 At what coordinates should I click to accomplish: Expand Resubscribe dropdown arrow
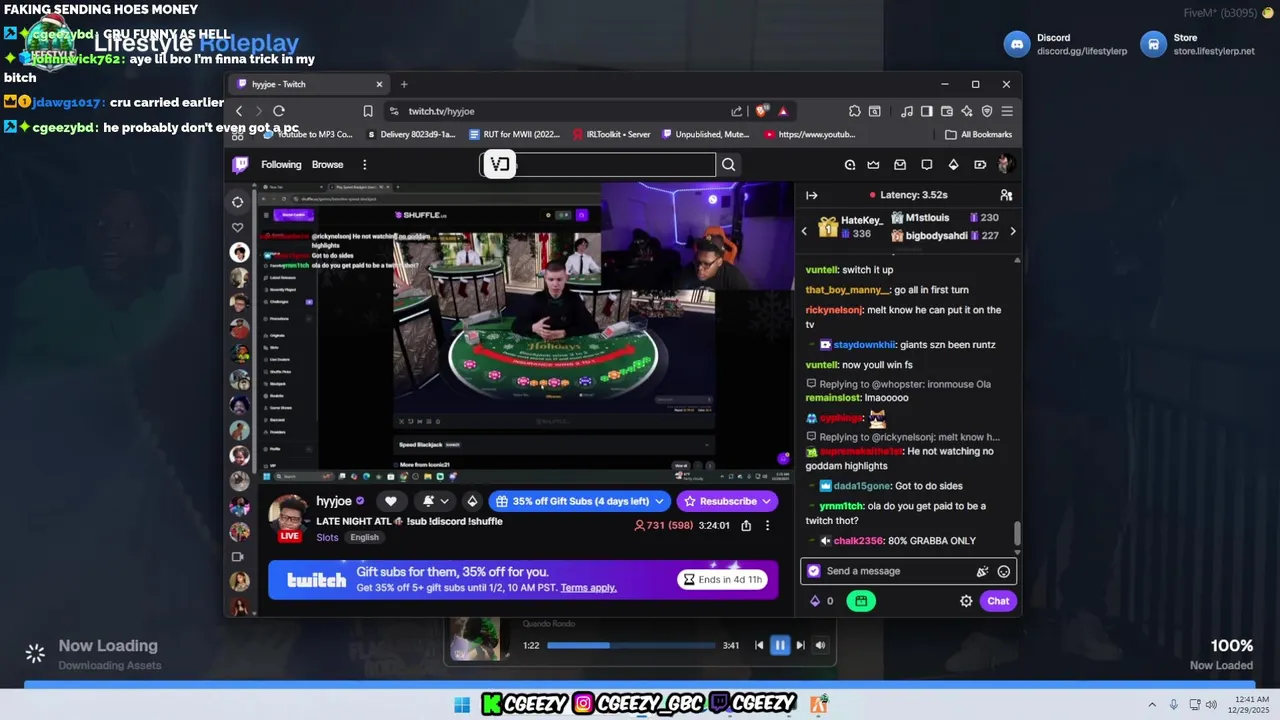point(767,501)
